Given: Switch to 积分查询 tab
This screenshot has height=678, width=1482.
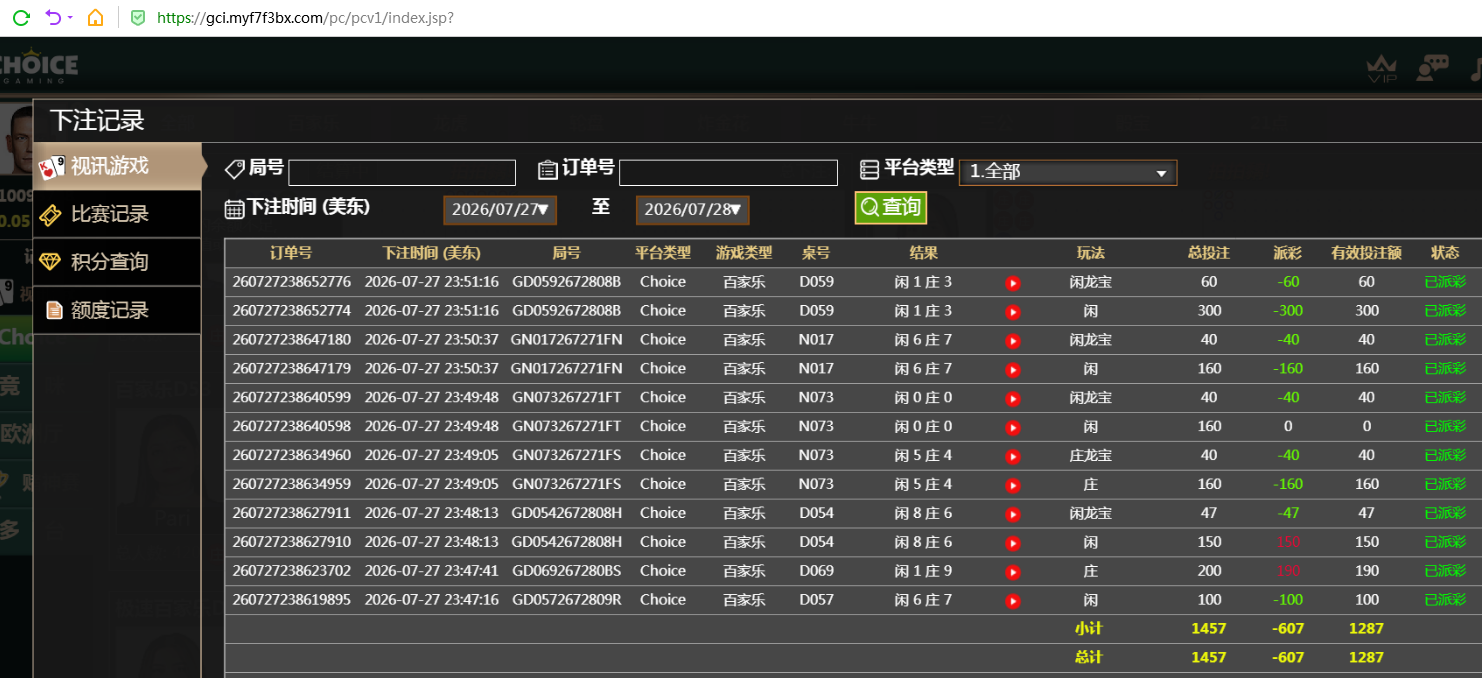Looking at the screenshot, I should pos(118,262).
